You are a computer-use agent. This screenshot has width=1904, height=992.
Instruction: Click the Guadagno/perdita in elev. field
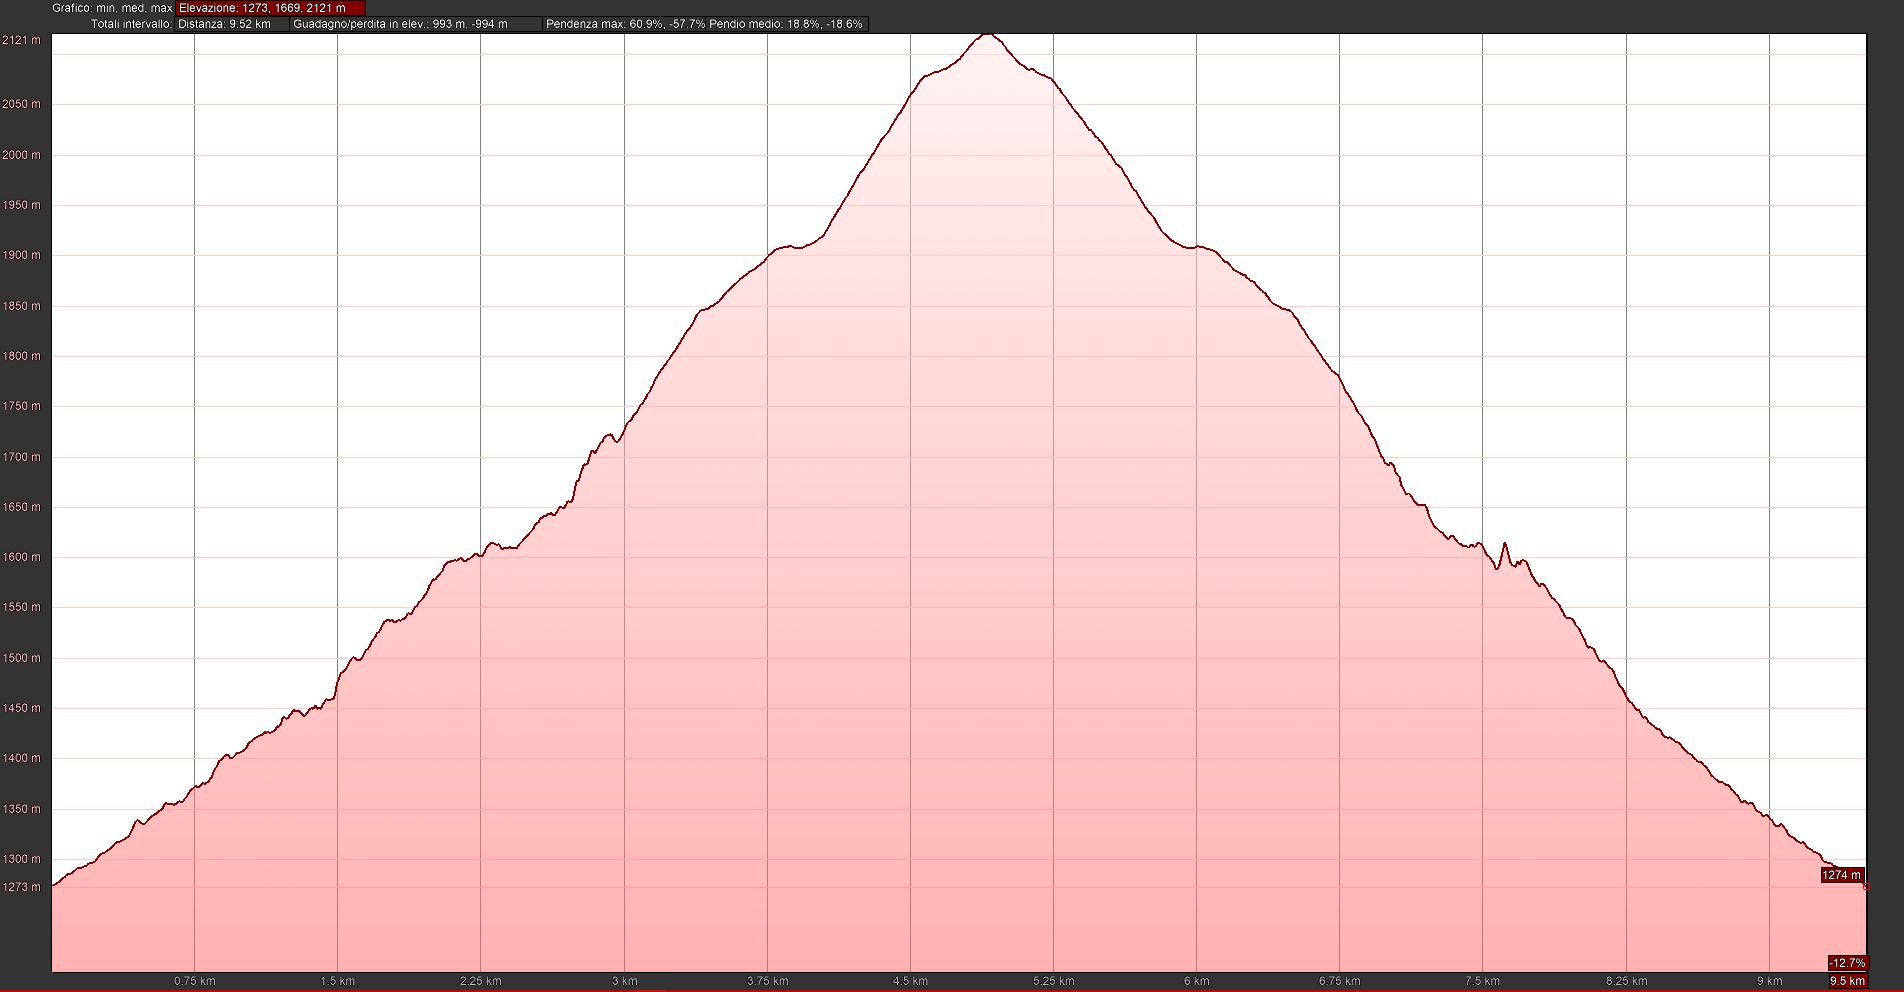click(414, 24)
